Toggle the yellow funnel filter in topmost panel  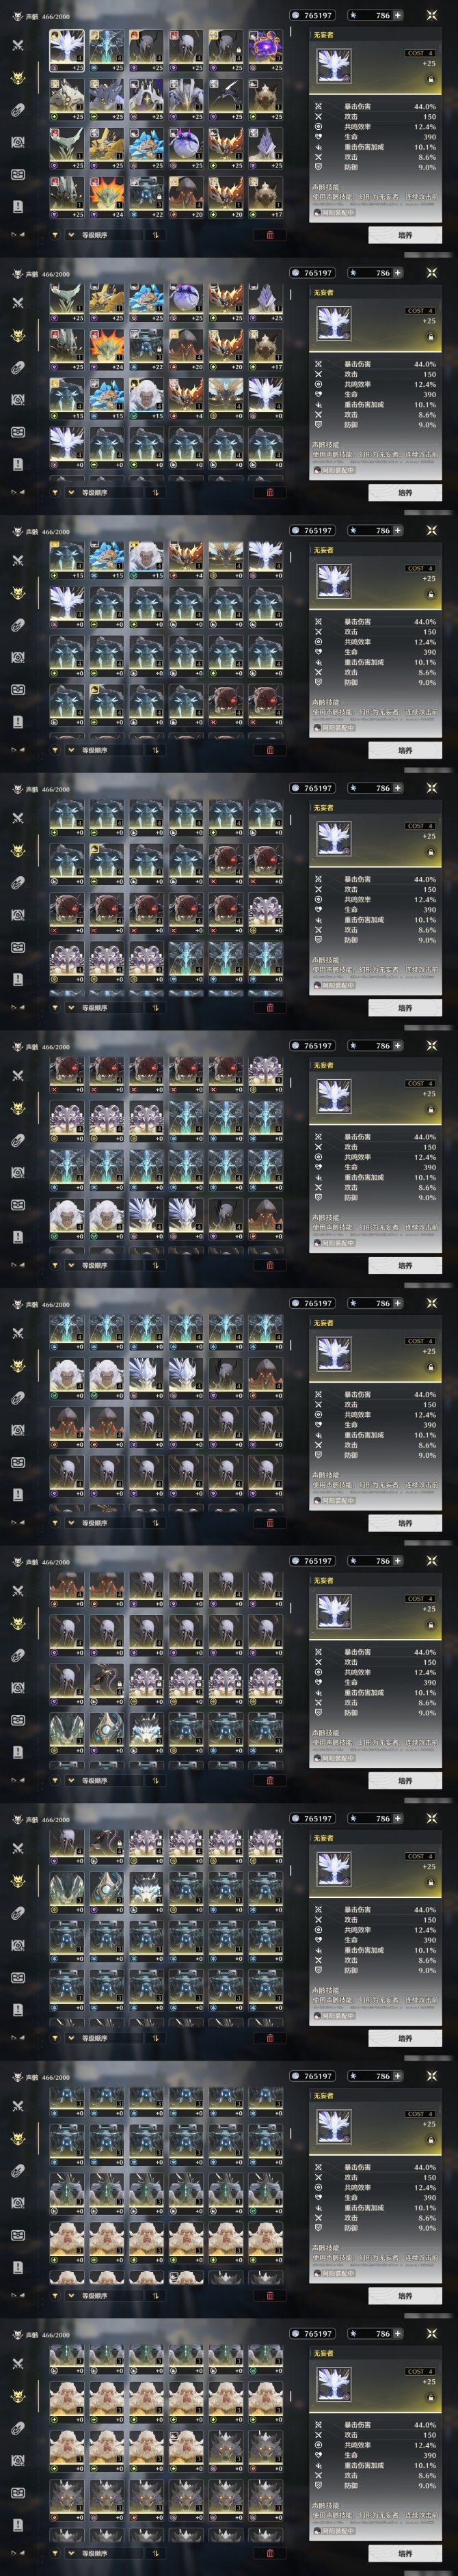pyautogui.click(x=55, y=235)
